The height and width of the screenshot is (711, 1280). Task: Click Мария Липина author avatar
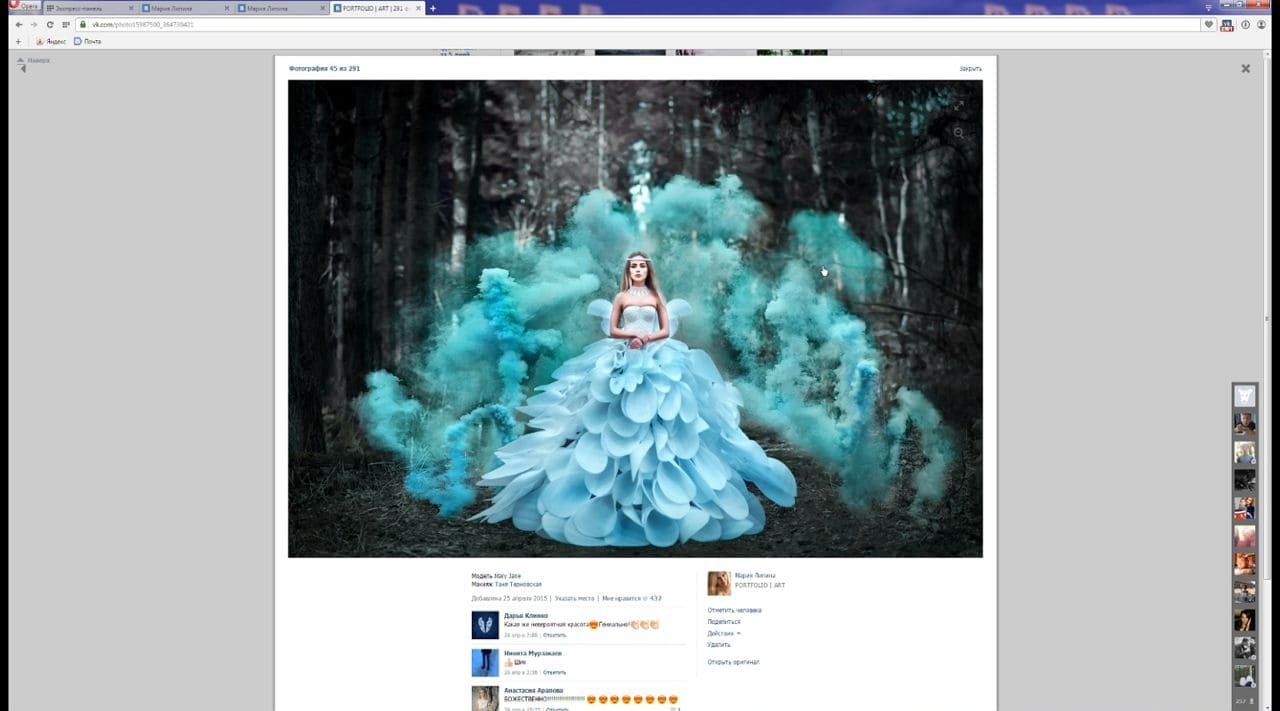719,583
